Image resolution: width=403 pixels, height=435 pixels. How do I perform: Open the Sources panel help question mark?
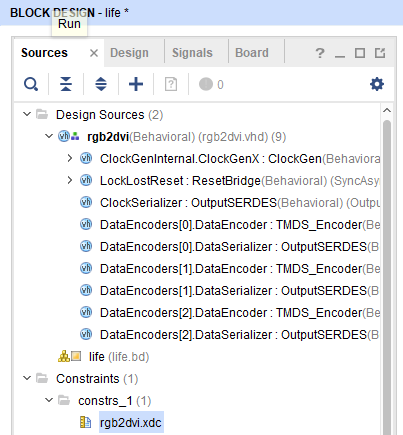[320, 53]
